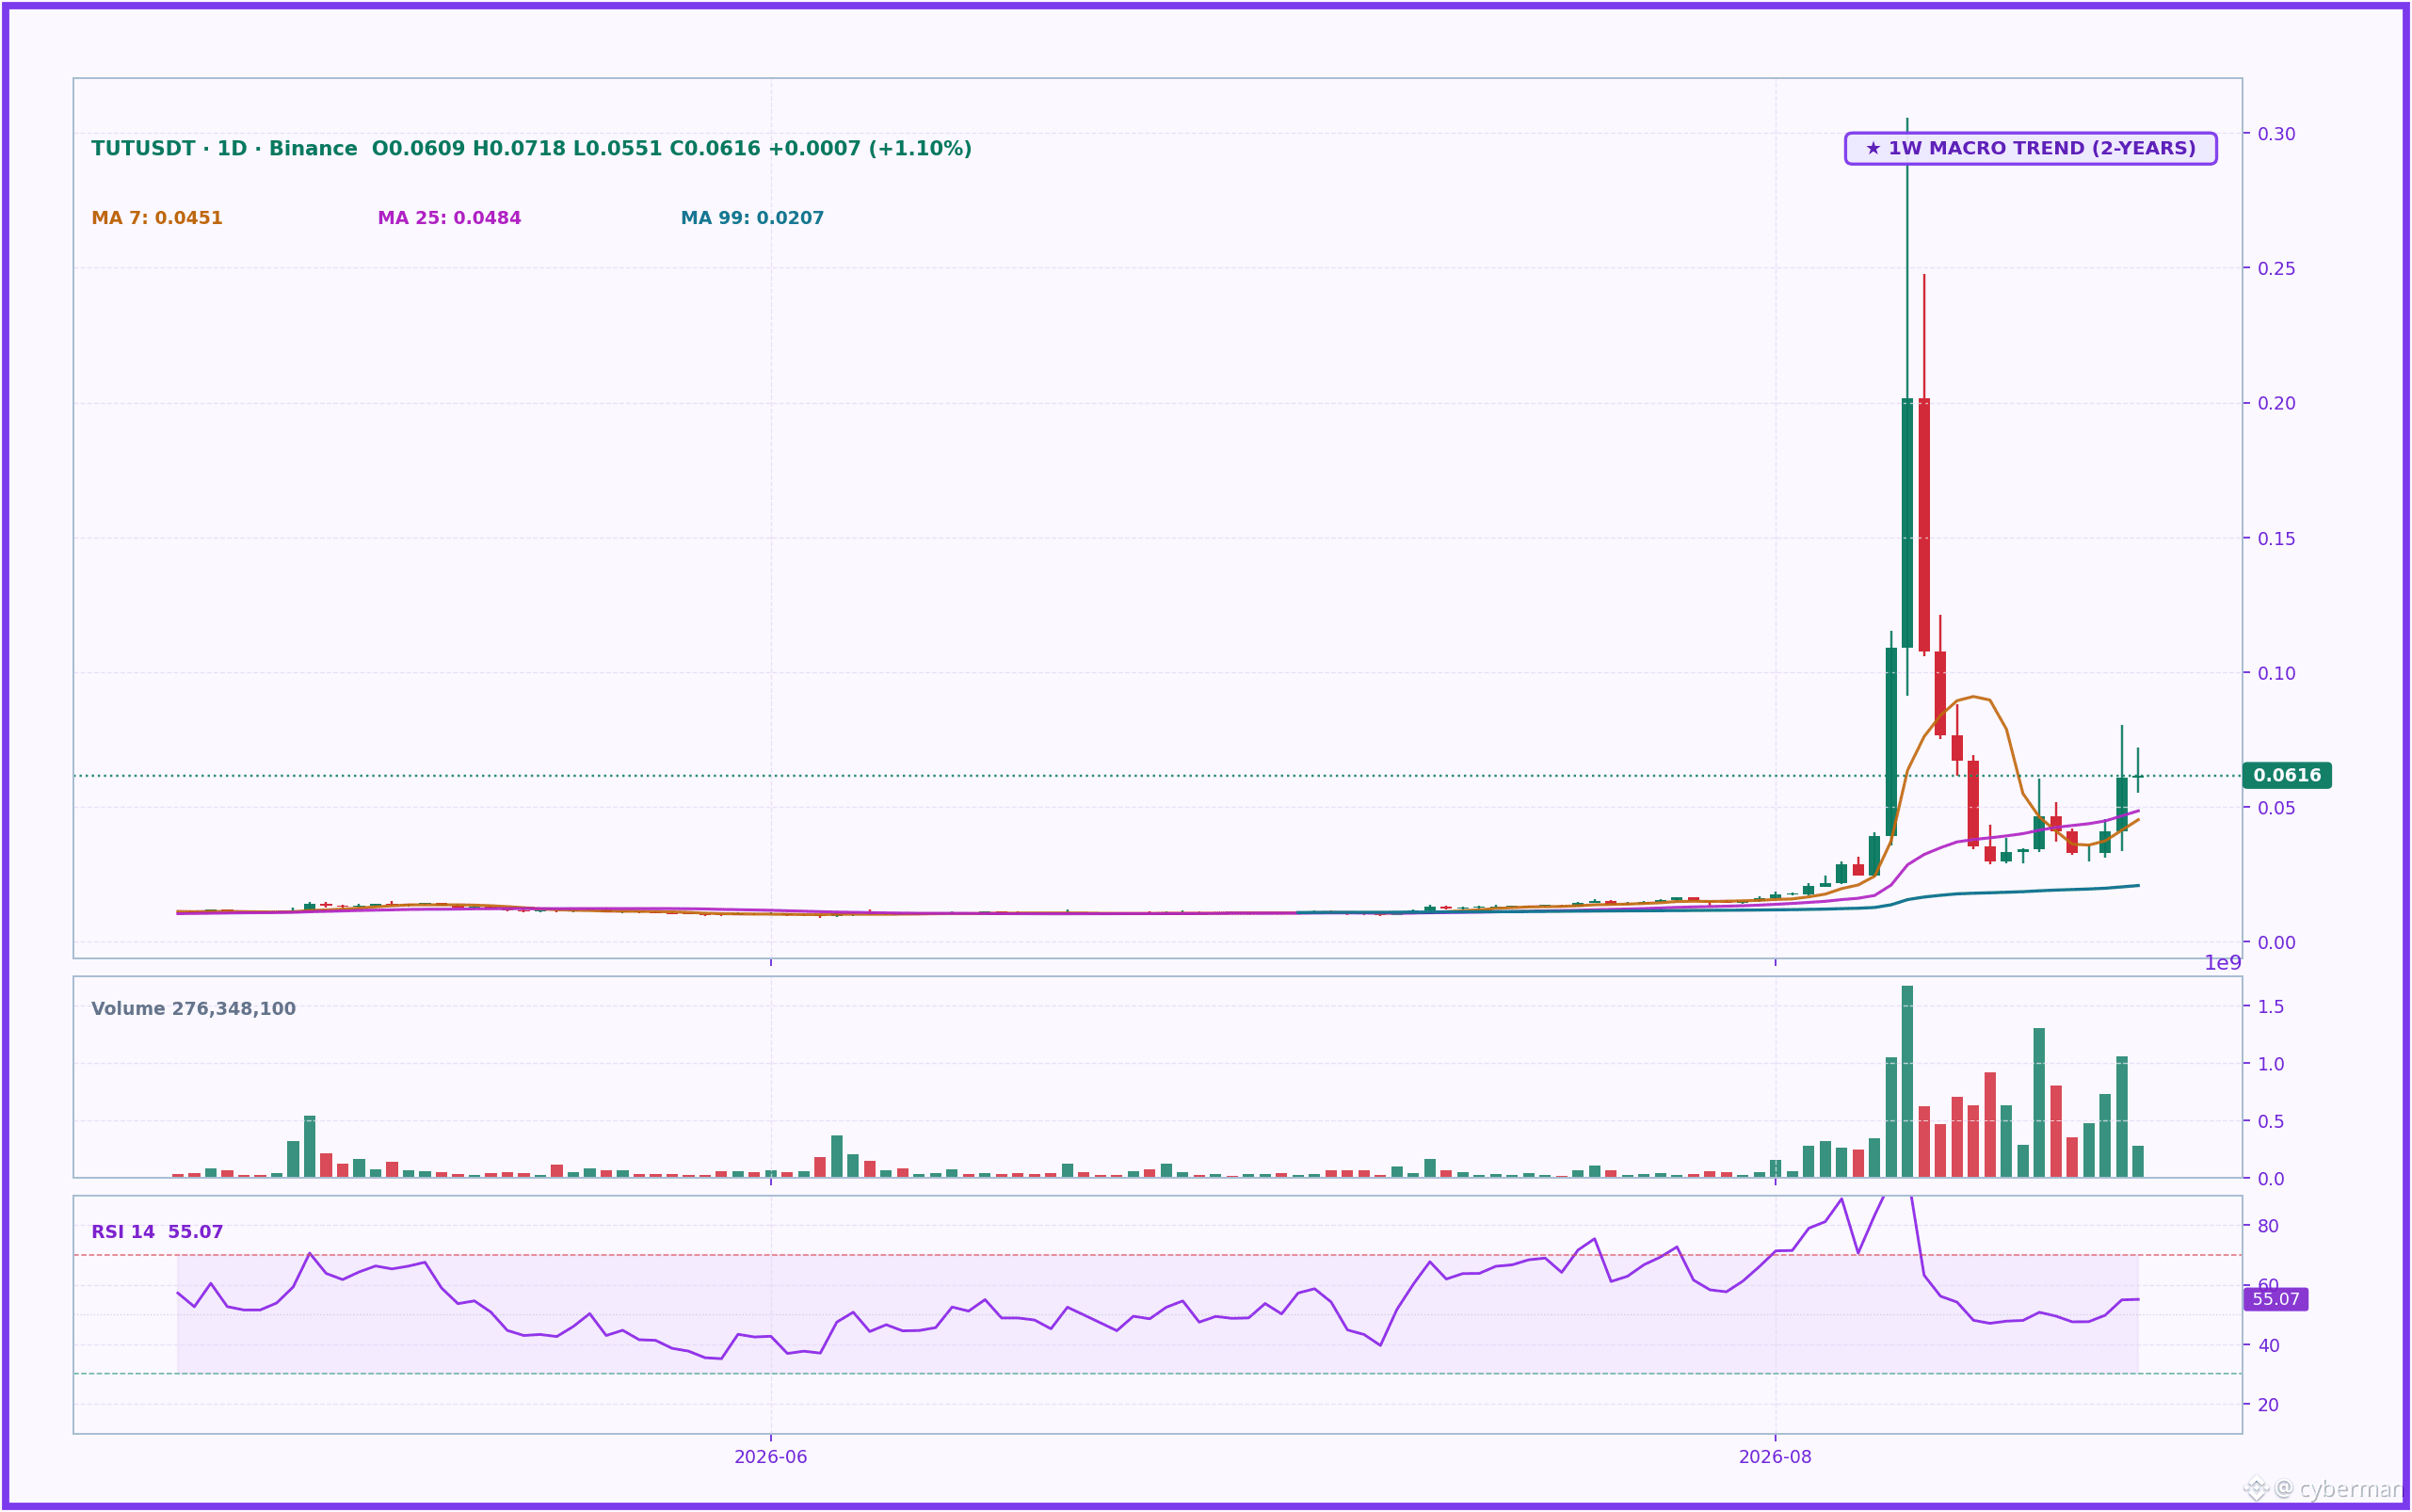Click the purple 55.07 RSI value tag
The width and height of the screenshot is (2412, 1512).
2276,1299
